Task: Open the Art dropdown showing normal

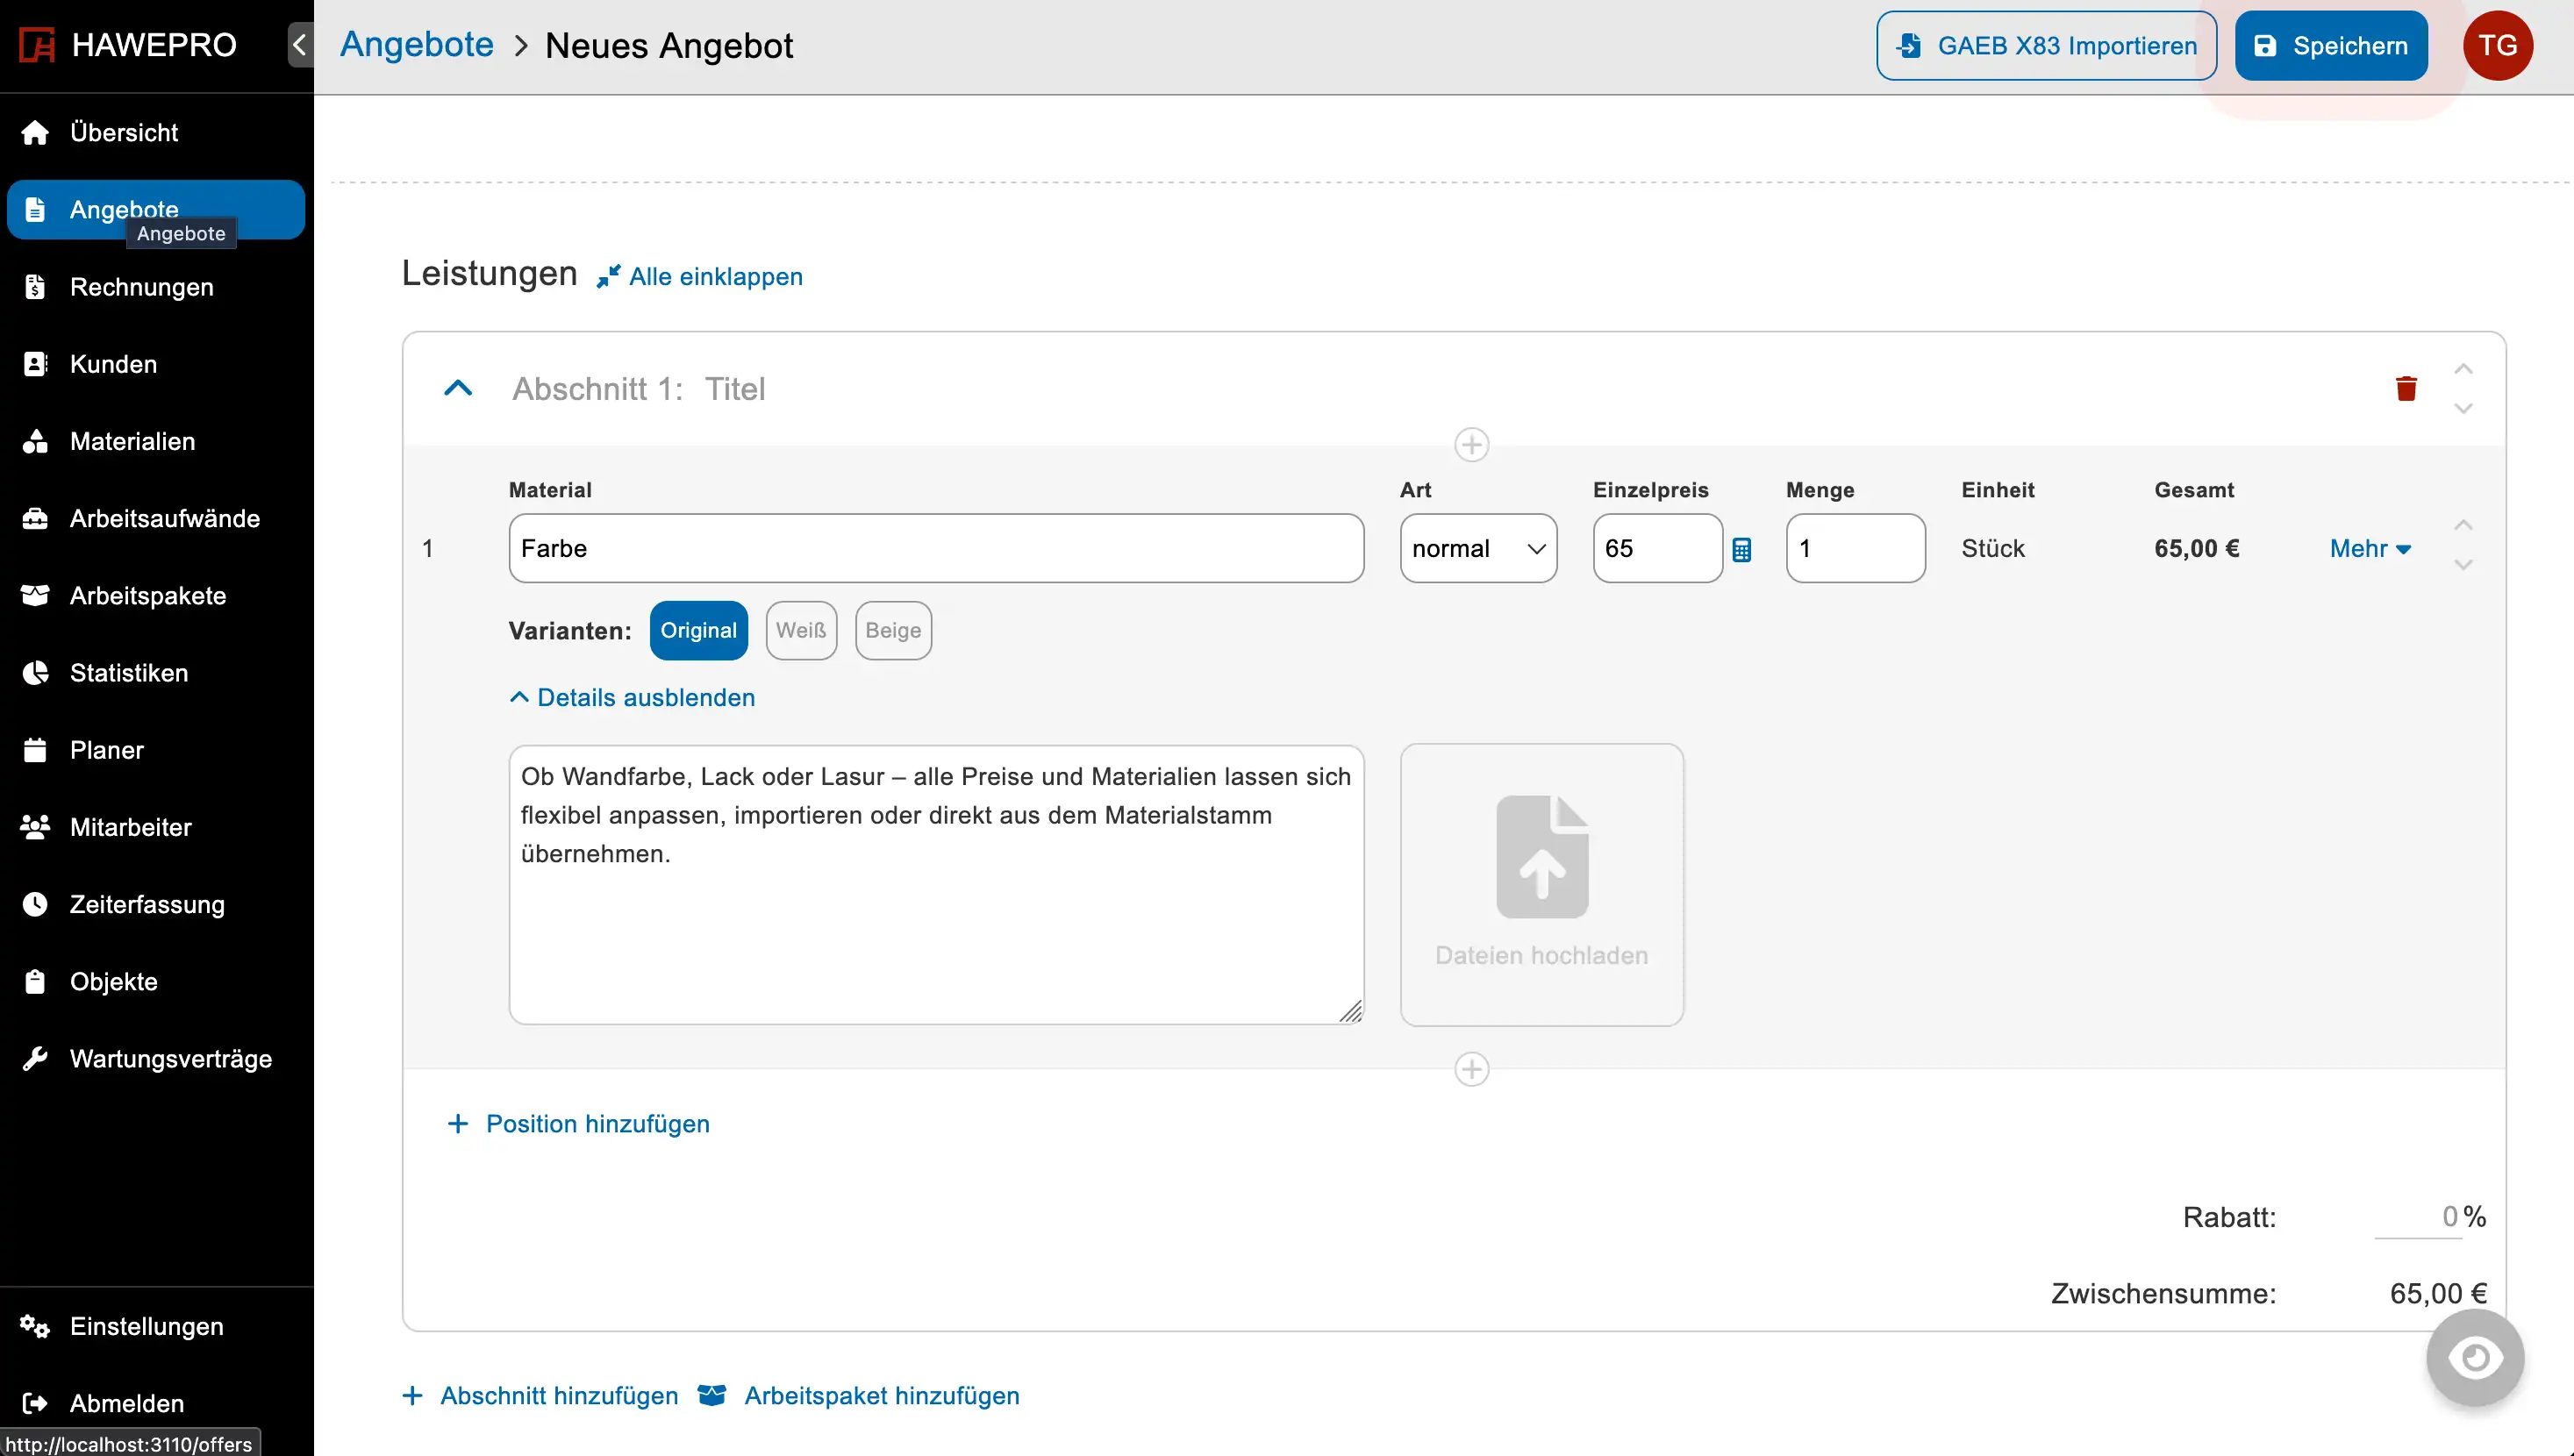Action: 1478,548
